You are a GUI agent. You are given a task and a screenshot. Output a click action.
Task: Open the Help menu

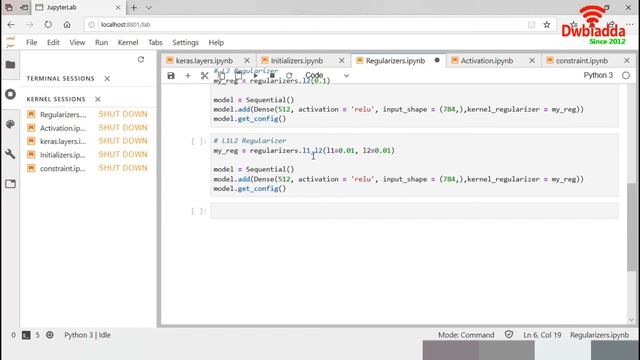216,42
